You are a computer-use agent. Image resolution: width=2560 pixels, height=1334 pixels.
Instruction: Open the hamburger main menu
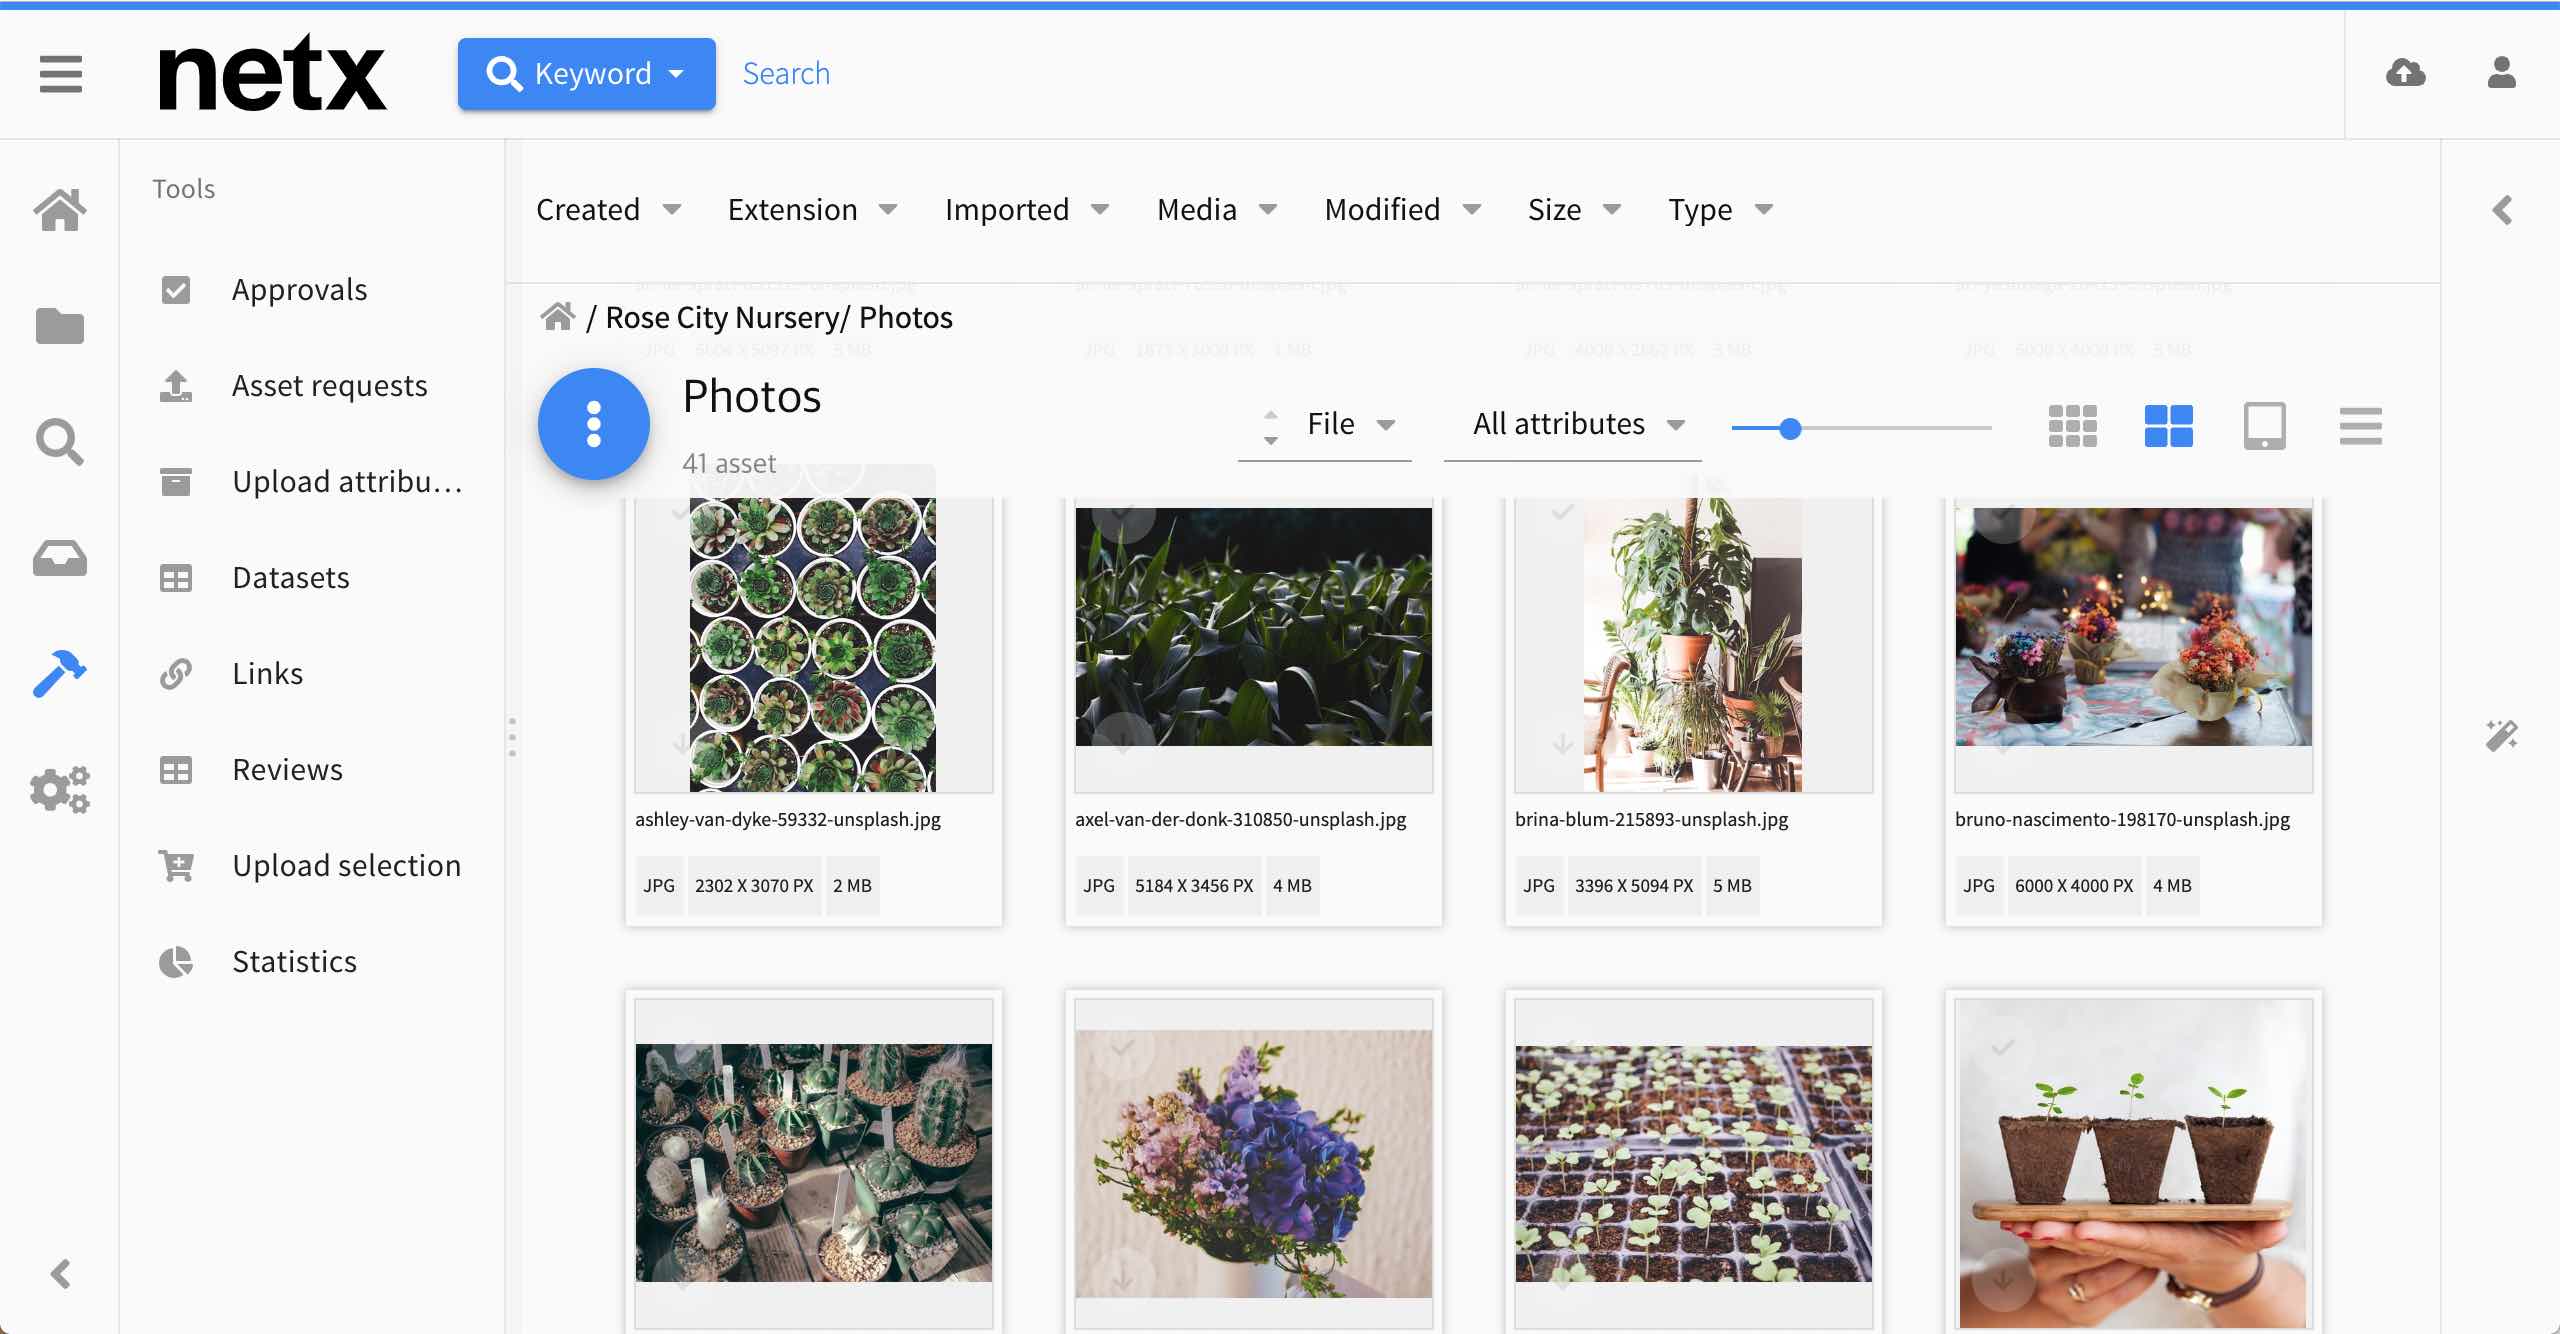61,74
